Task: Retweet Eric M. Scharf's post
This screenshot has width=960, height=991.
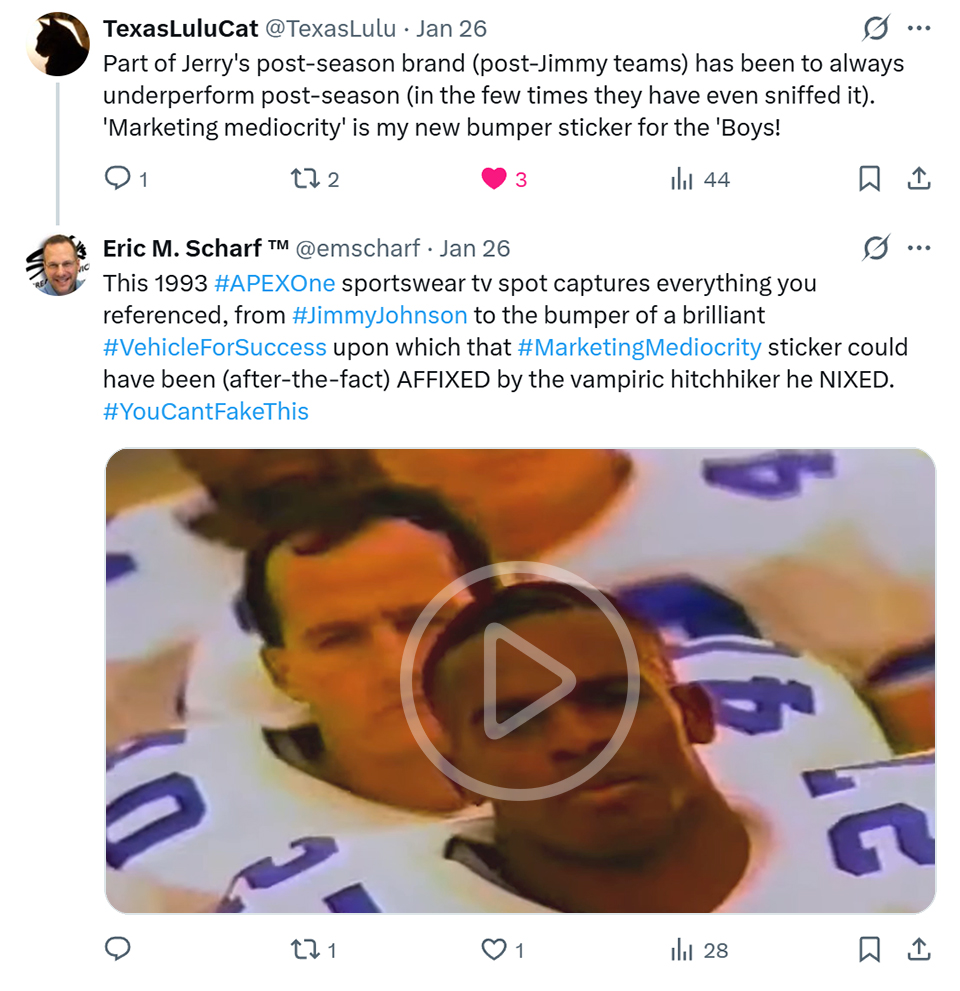Action: point(303,949)
